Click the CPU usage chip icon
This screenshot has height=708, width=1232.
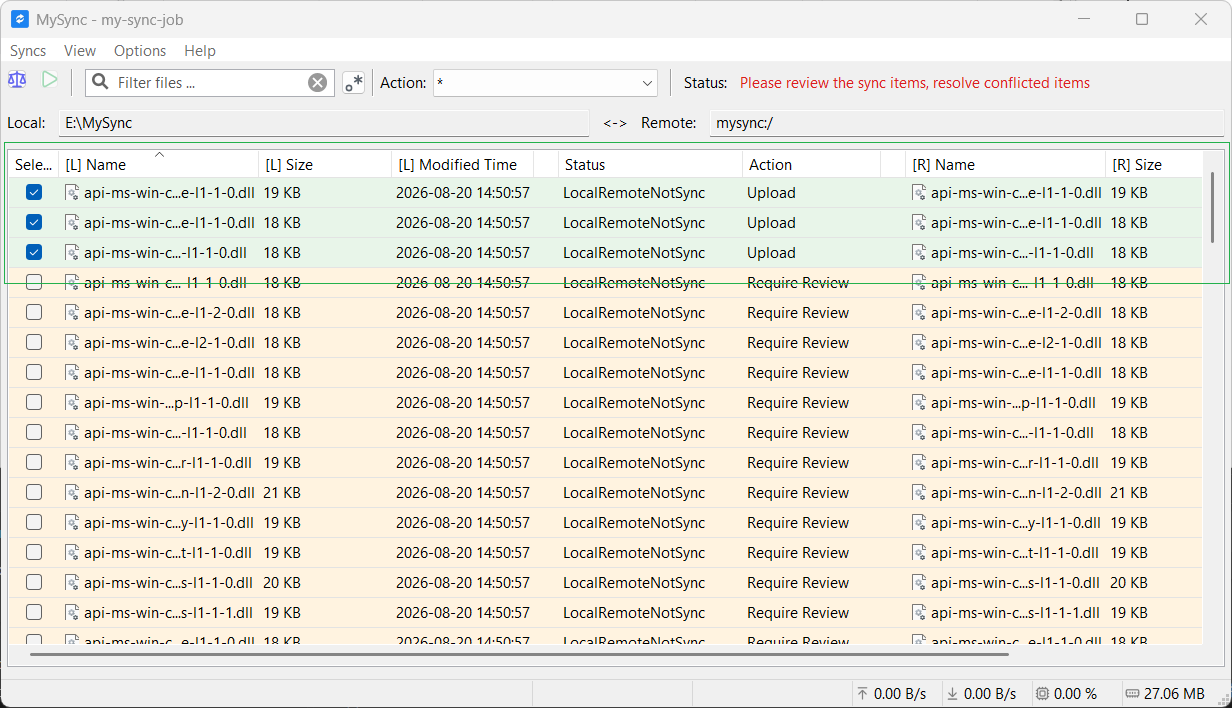[x=1042, y=693]
